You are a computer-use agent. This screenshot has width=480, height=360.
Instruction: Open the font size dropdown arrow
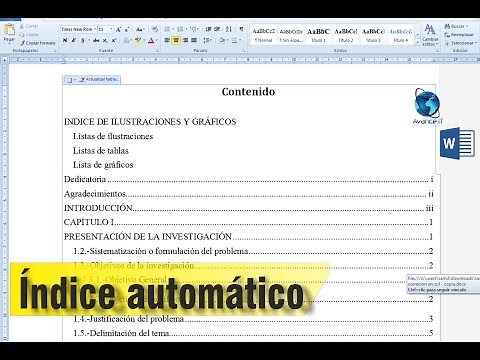pyautogui.click(x=111, y=29)
